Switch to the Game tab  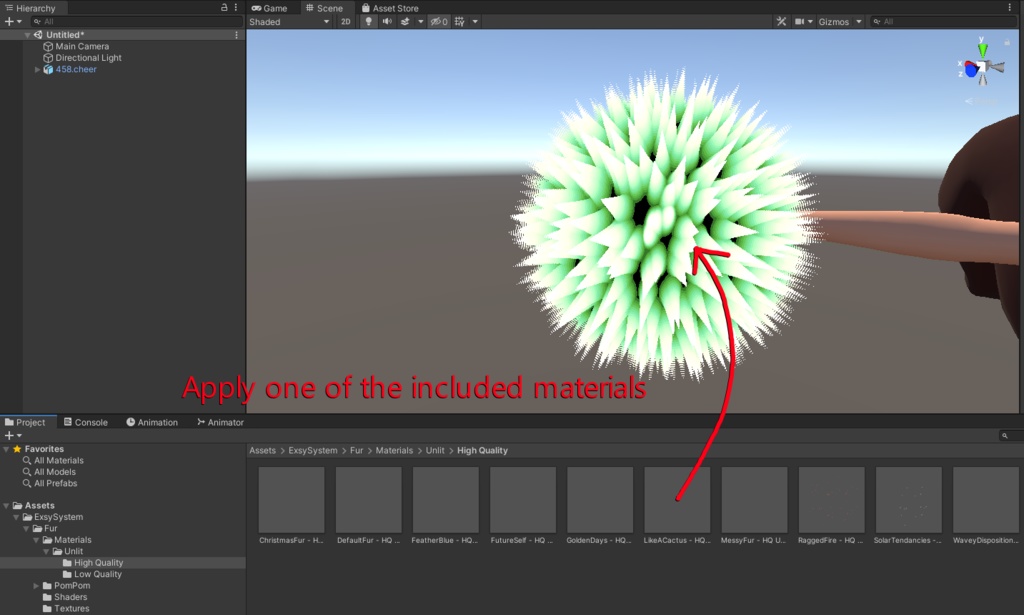click(269, 8)
